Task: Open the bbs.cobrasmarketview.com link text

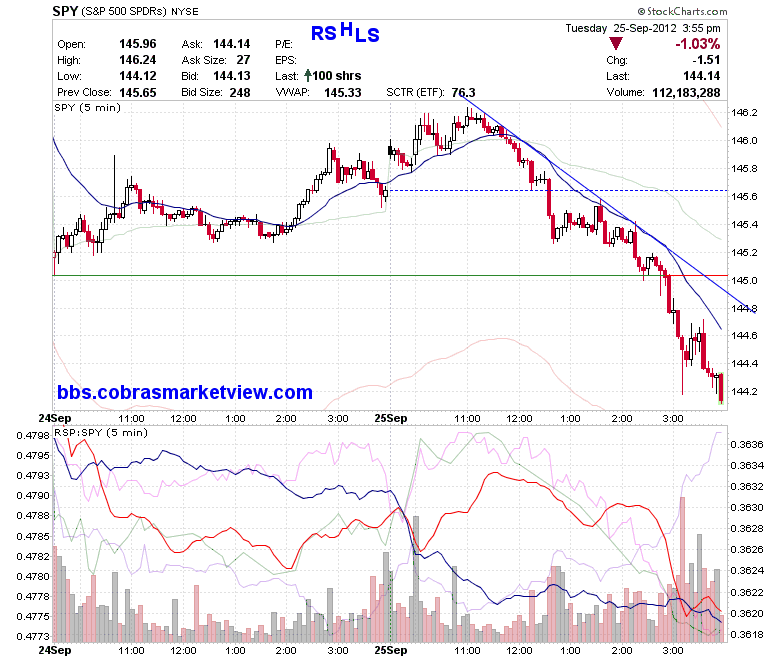Action: [x=185, y=392]
